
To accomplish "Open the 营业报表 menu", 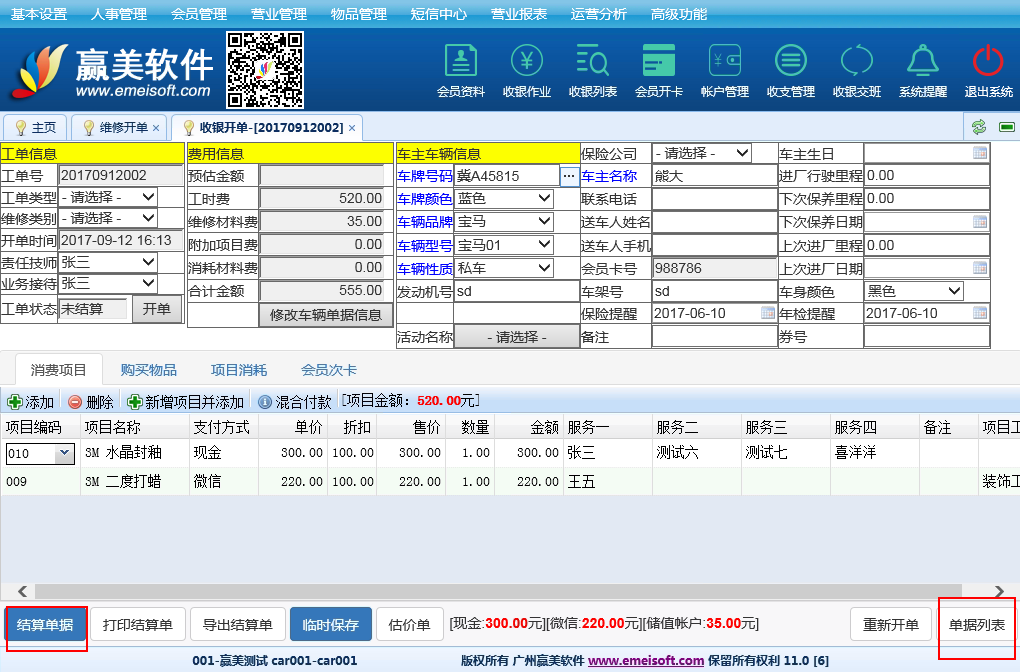I will tap(519, 14).
